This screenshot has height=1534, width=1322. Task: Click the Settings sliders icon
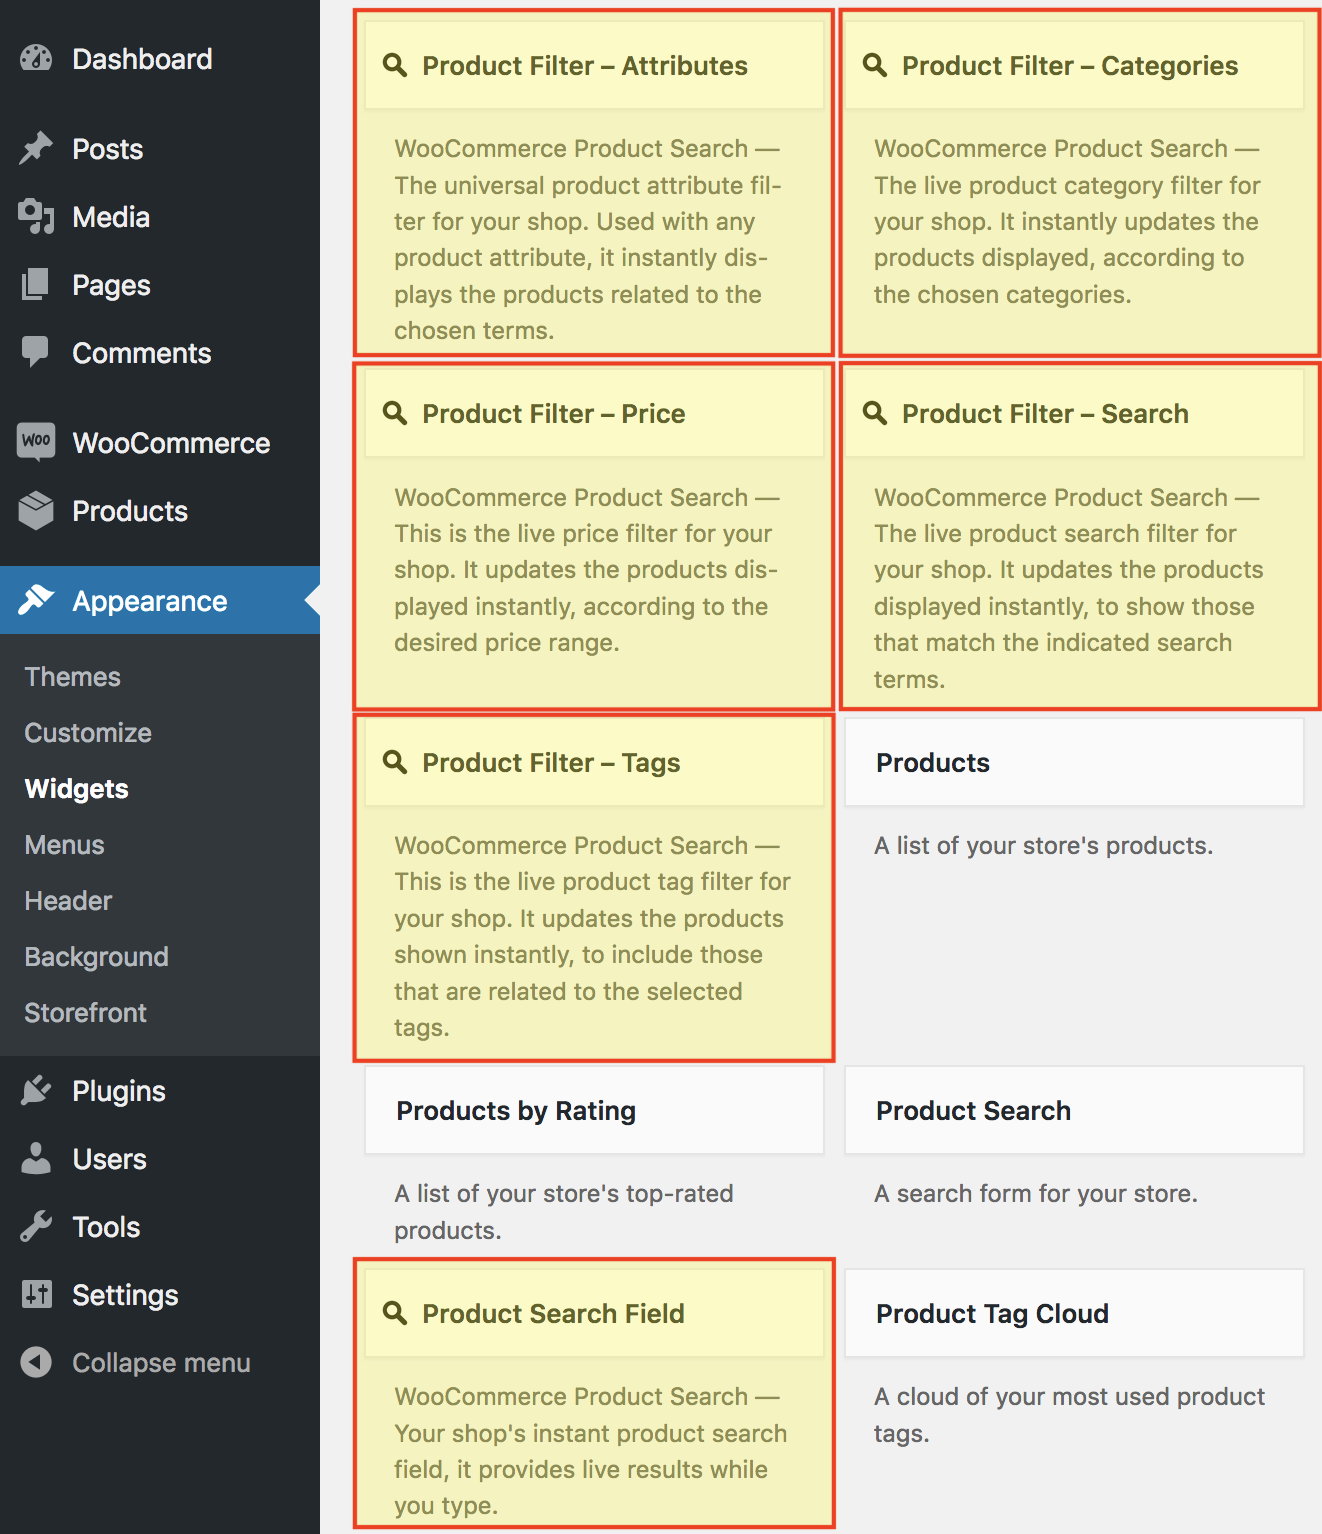(x=36, y=1294)
